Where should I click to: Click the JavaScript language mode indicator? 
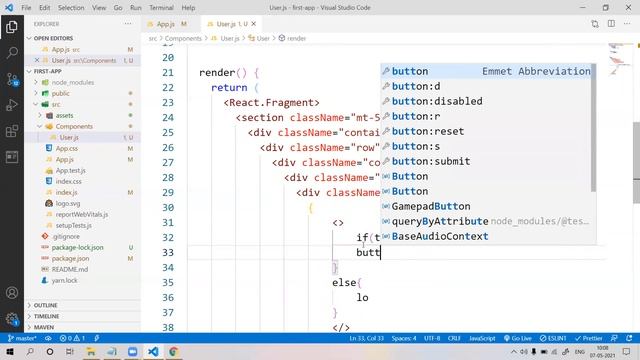(x=482, y=338)
